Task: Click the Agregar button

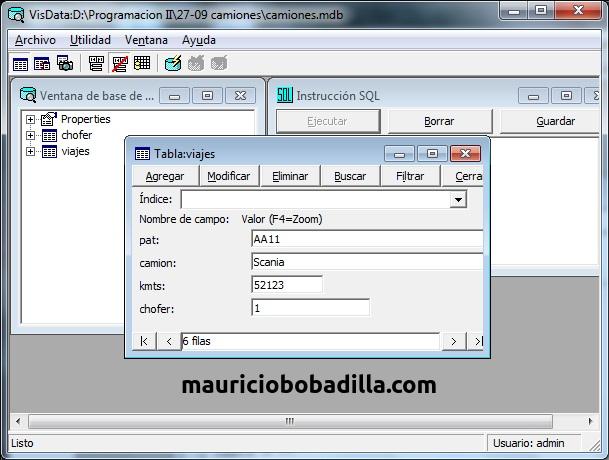Action: pyautogui.click(x=165, y=176)
